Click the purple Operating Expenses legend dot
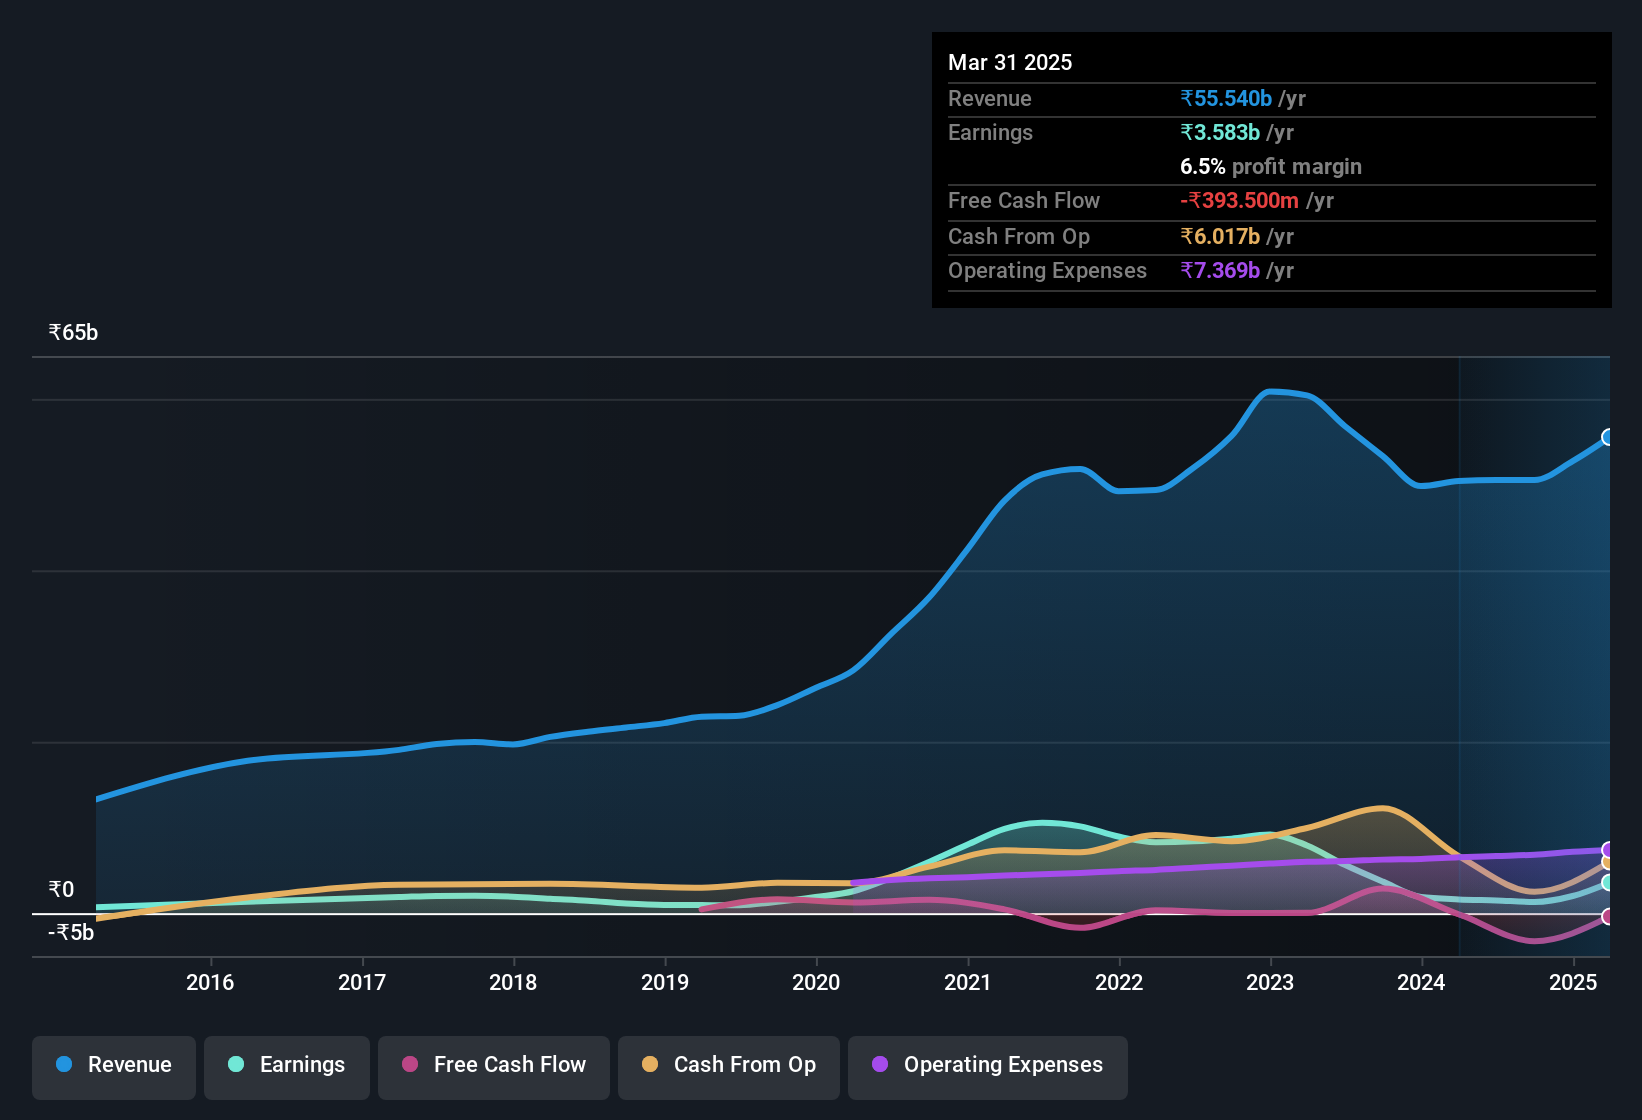 pos(880,1064)
